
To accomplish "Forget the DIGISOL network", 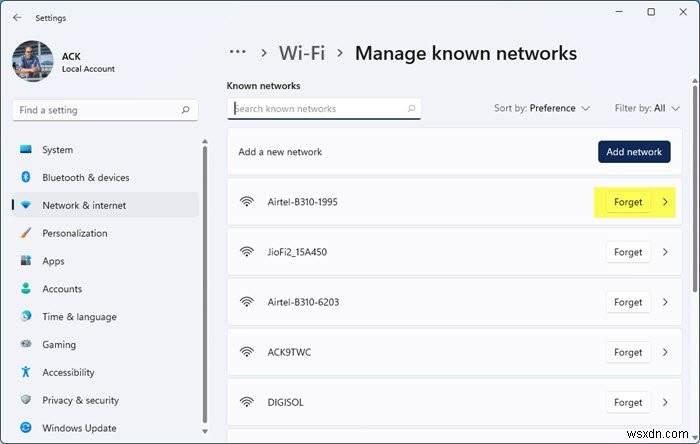I will tap(628, 403).
